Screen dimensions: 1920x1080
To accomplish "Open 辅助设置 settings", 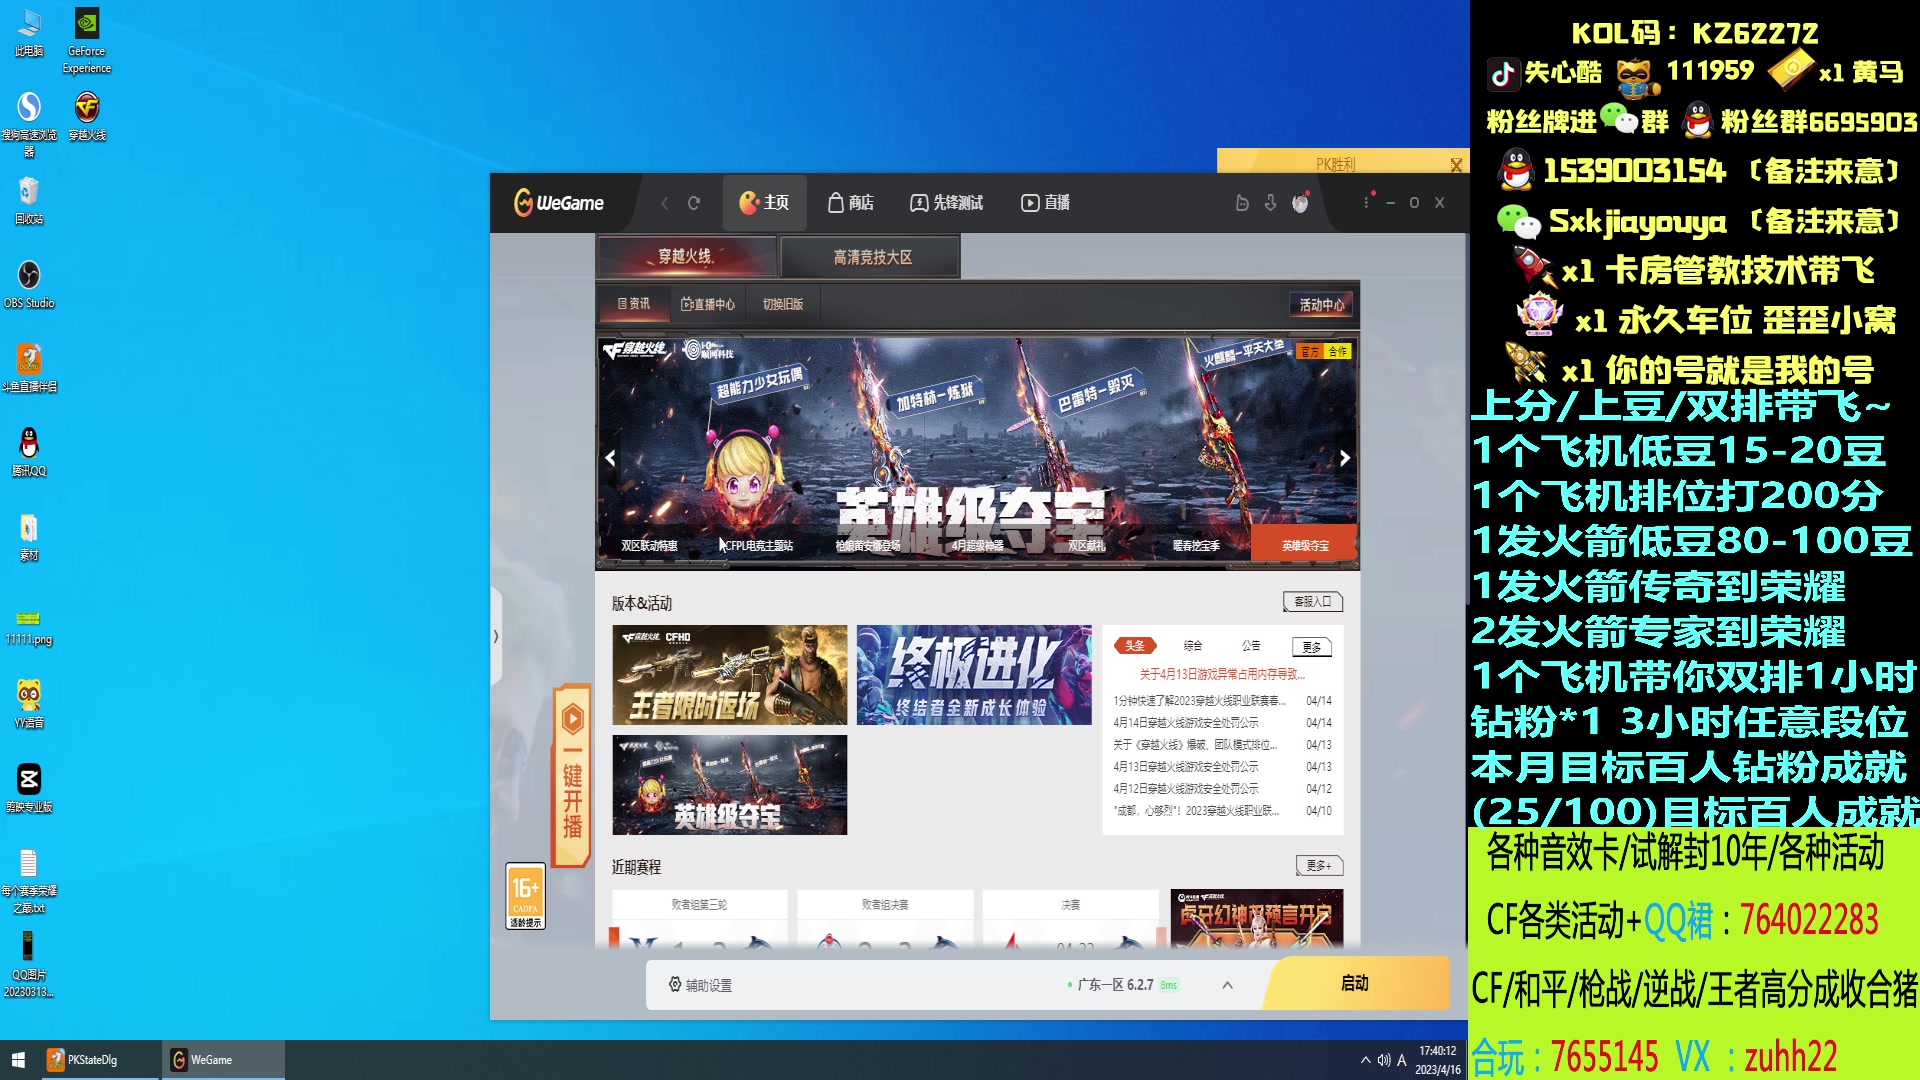I will pos(700,985).
